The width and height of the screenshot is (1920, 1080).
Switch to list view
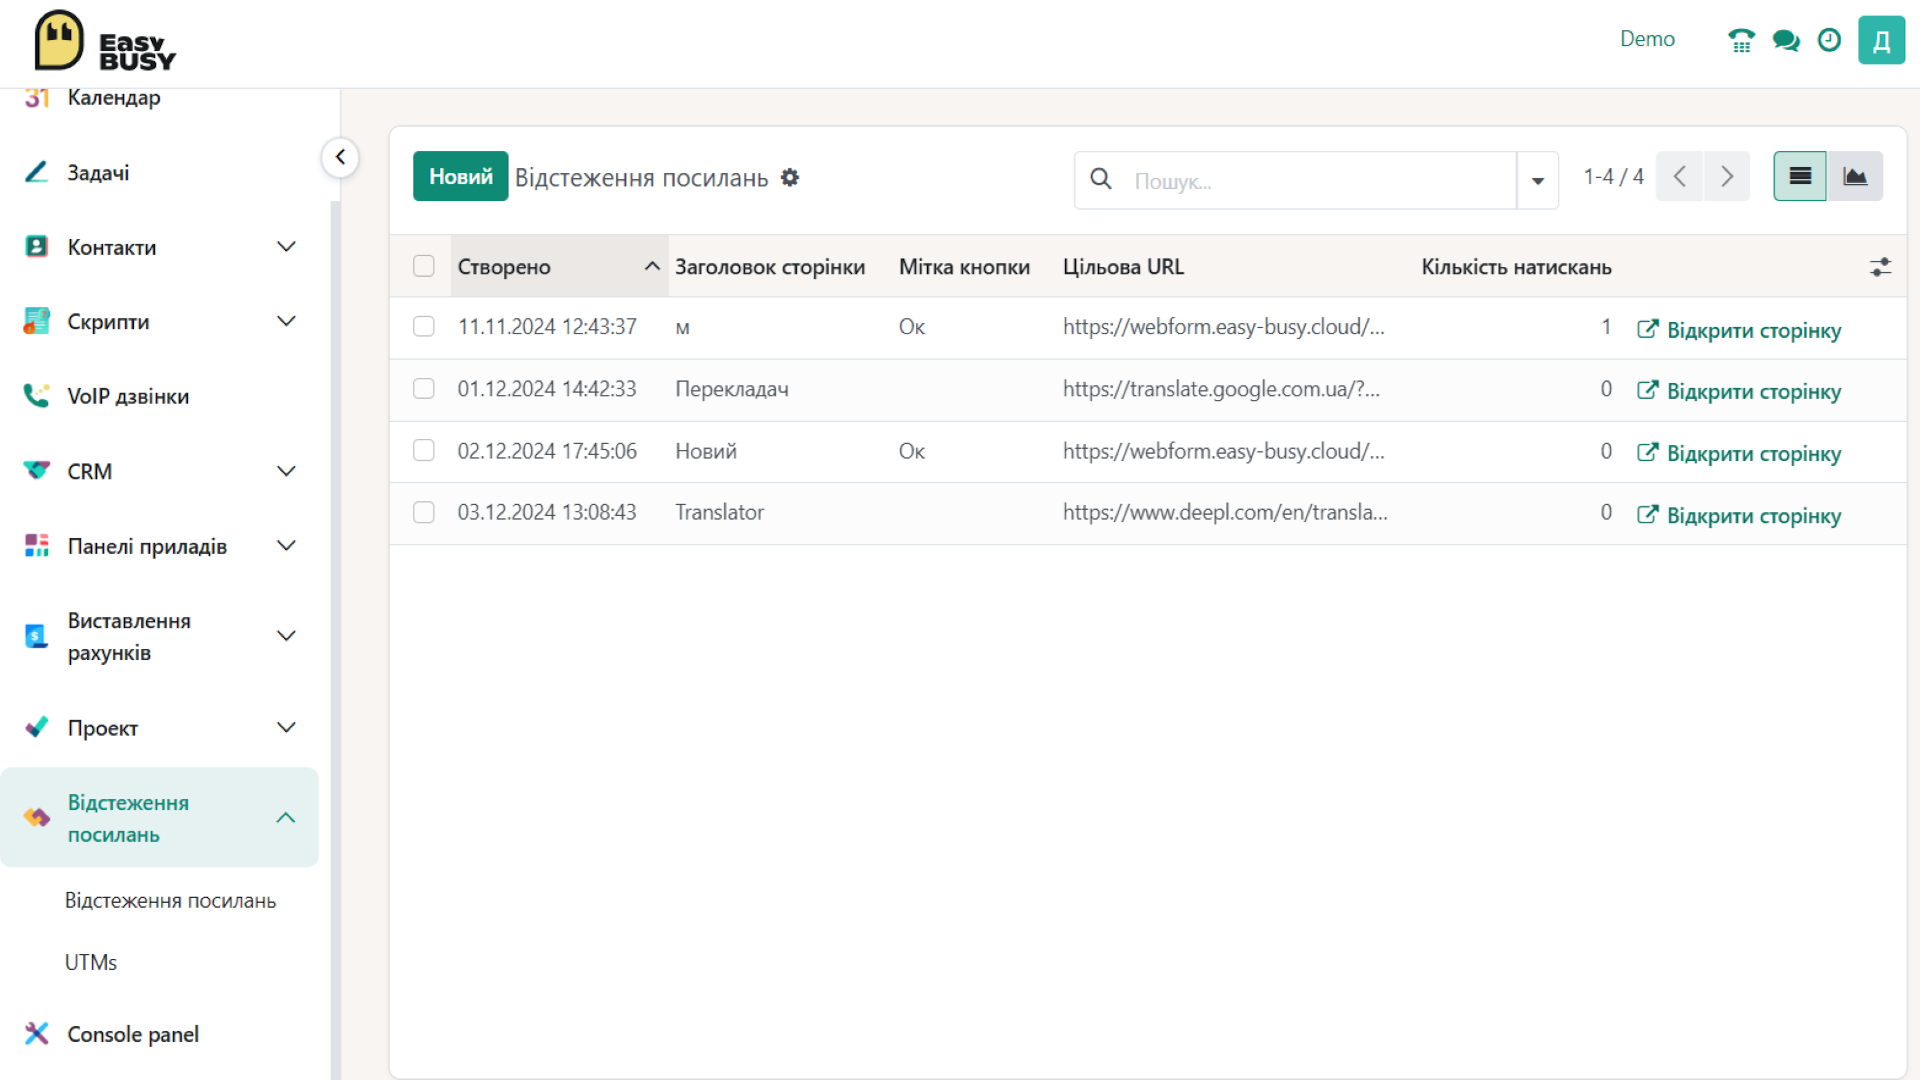tap(1800, 176)
